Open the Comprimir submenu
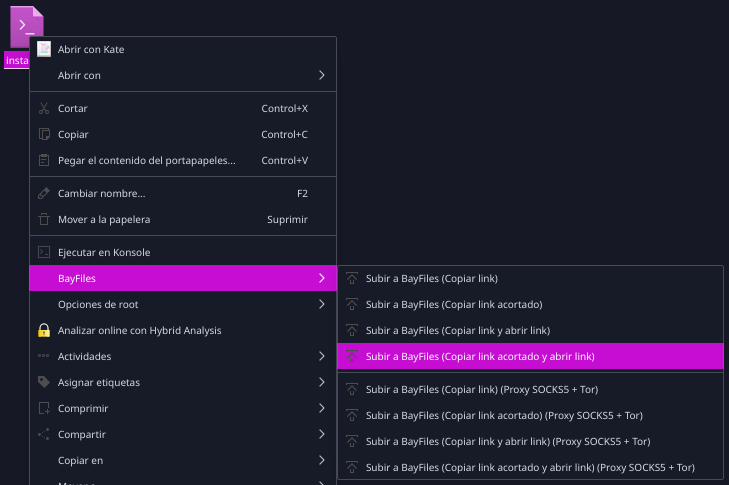 point(183,408)
